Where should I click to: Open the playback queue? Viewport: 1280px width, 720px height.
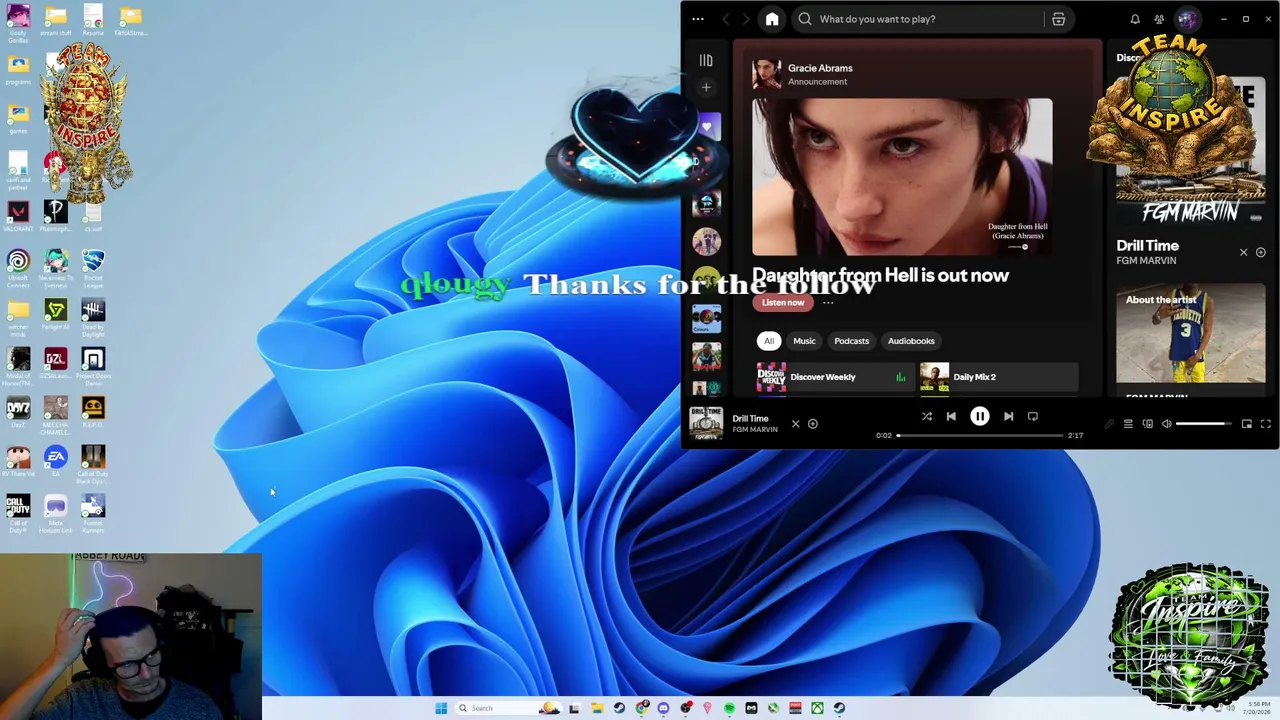coord(1128,424)
